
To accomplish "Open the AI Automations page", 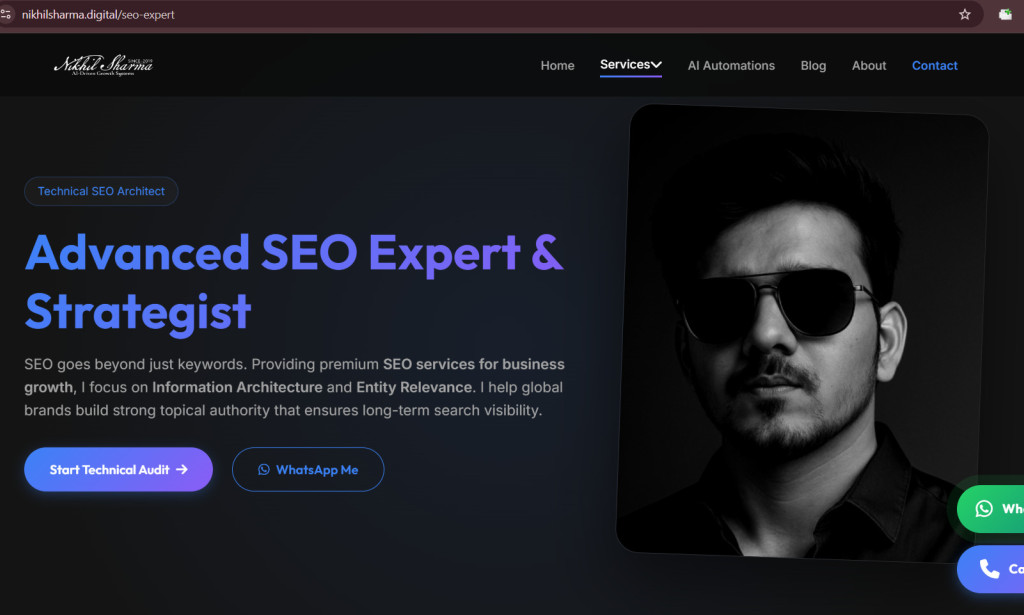I will pos(731,65).
